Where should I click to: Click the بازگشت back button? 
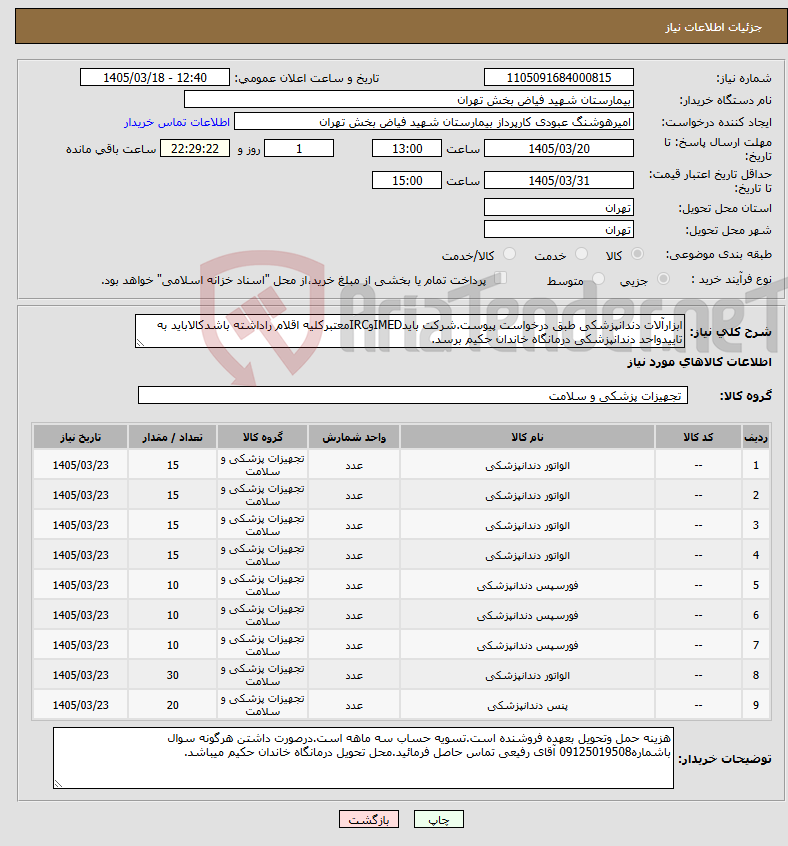369,820
